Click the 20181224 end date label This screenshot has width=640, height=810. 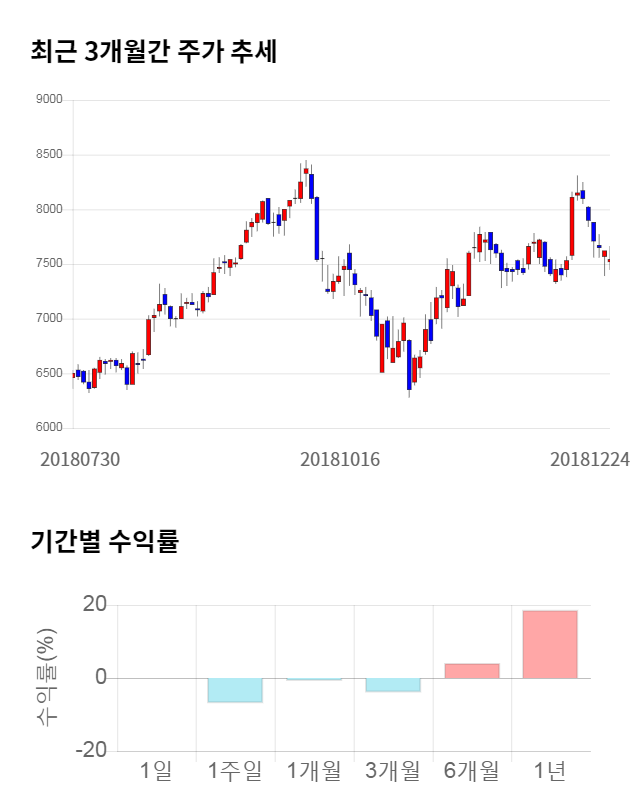click(x=590, y=459)
